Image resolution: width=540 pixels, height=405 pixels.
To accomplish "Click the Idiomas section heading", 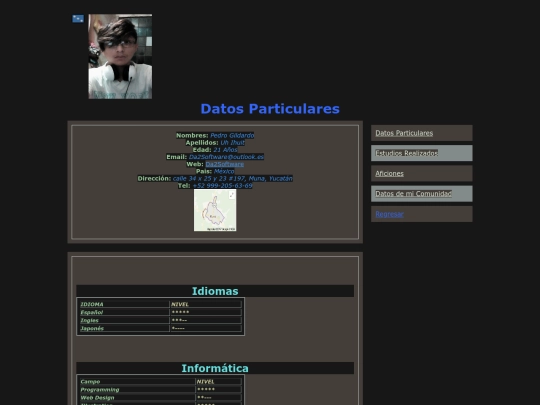I will coord(215,291).
